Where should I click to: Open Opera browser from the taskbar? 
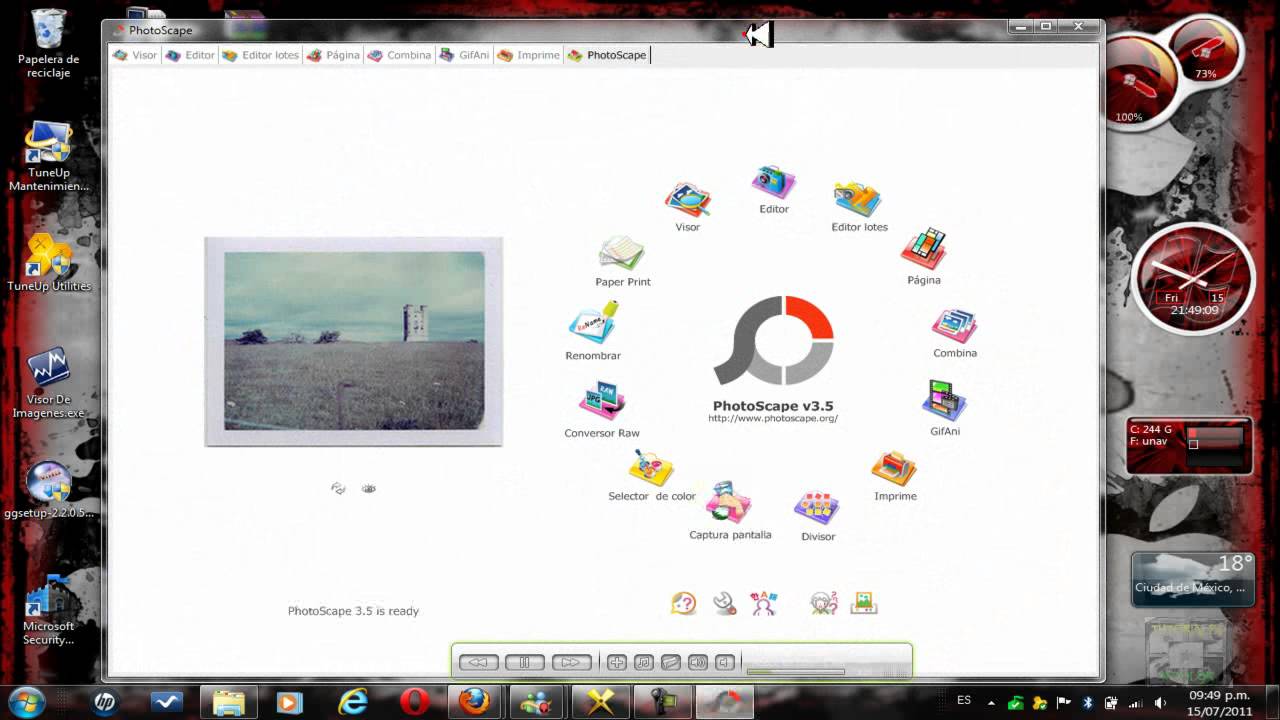414,703
